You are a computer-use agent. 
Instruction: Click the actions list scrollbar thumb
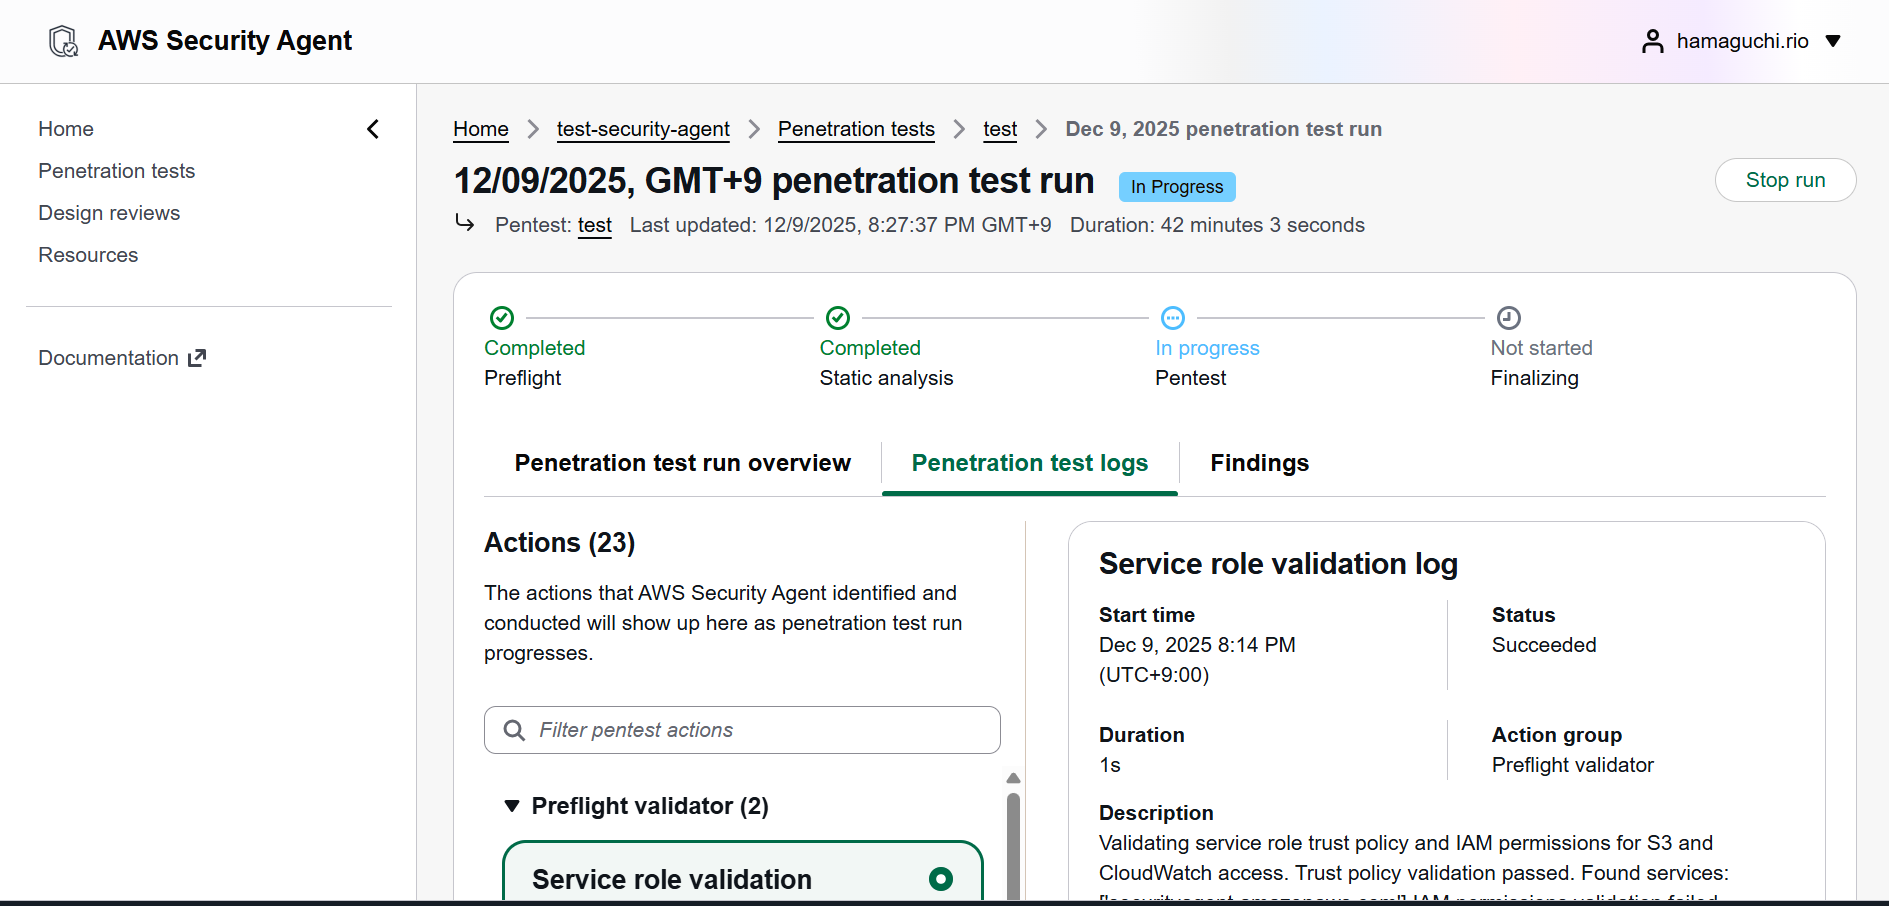tap(1013, 840)
